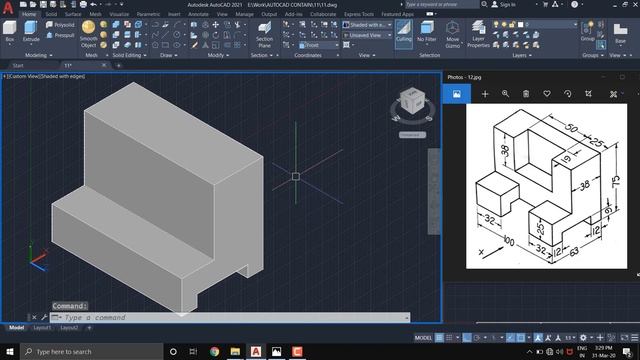Expand the Layers panel
Screen dimensions: 640x360
(522, 55)
